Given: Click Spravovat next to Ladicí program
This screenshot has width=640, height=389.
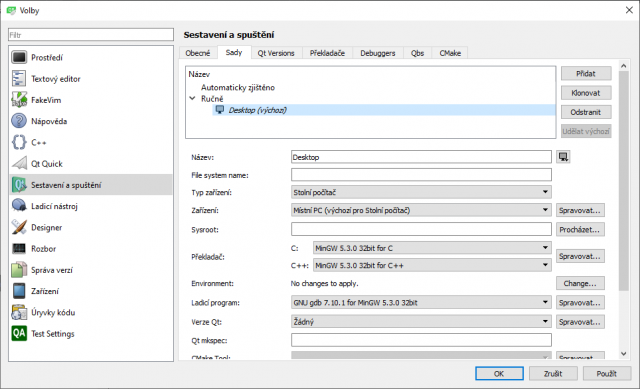Looking at the screenshot, I should 580,302.
